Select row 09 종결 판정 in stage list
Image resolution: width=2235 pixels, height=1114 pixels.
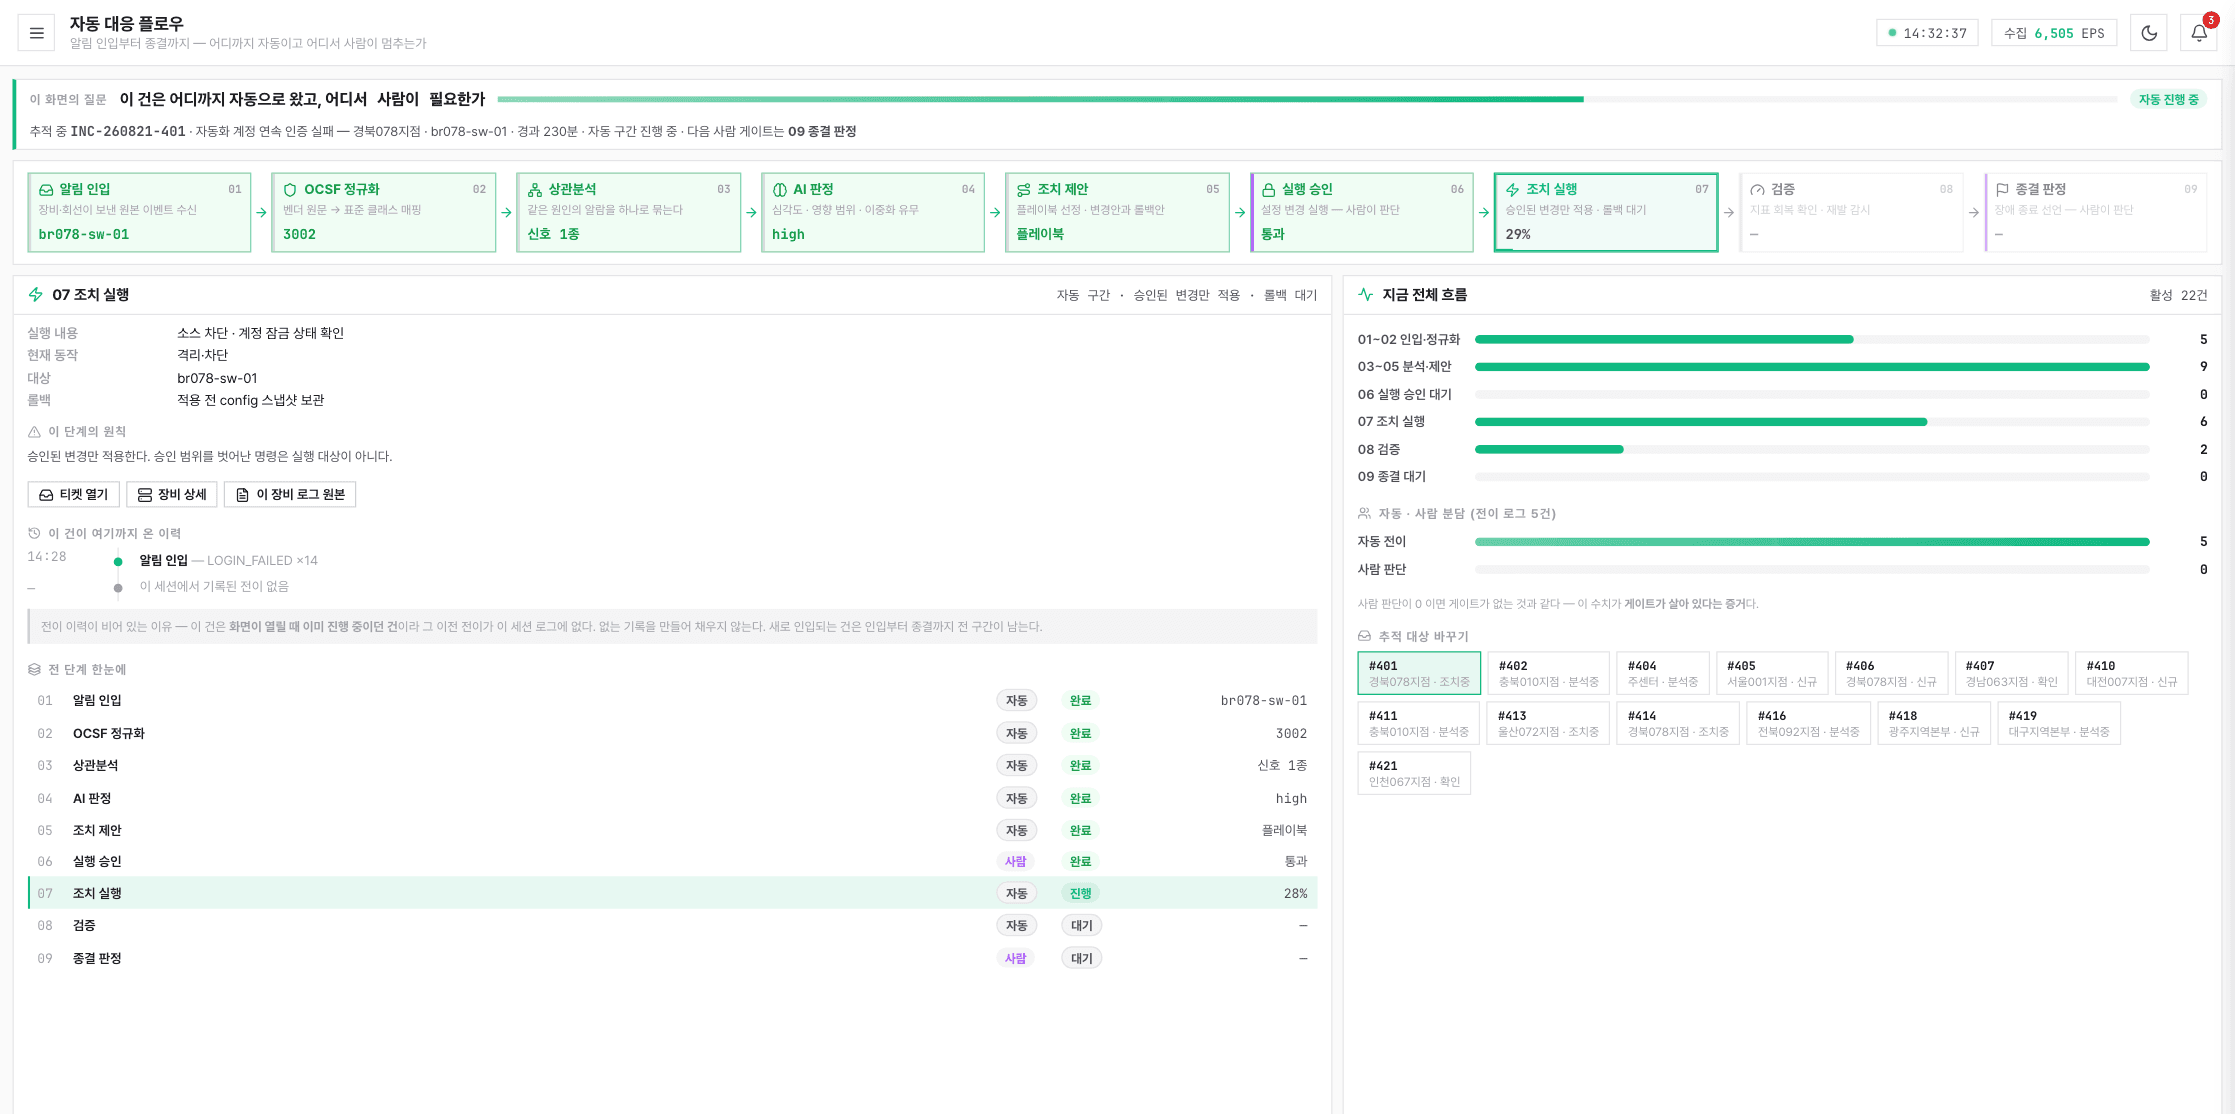[672, 959]
